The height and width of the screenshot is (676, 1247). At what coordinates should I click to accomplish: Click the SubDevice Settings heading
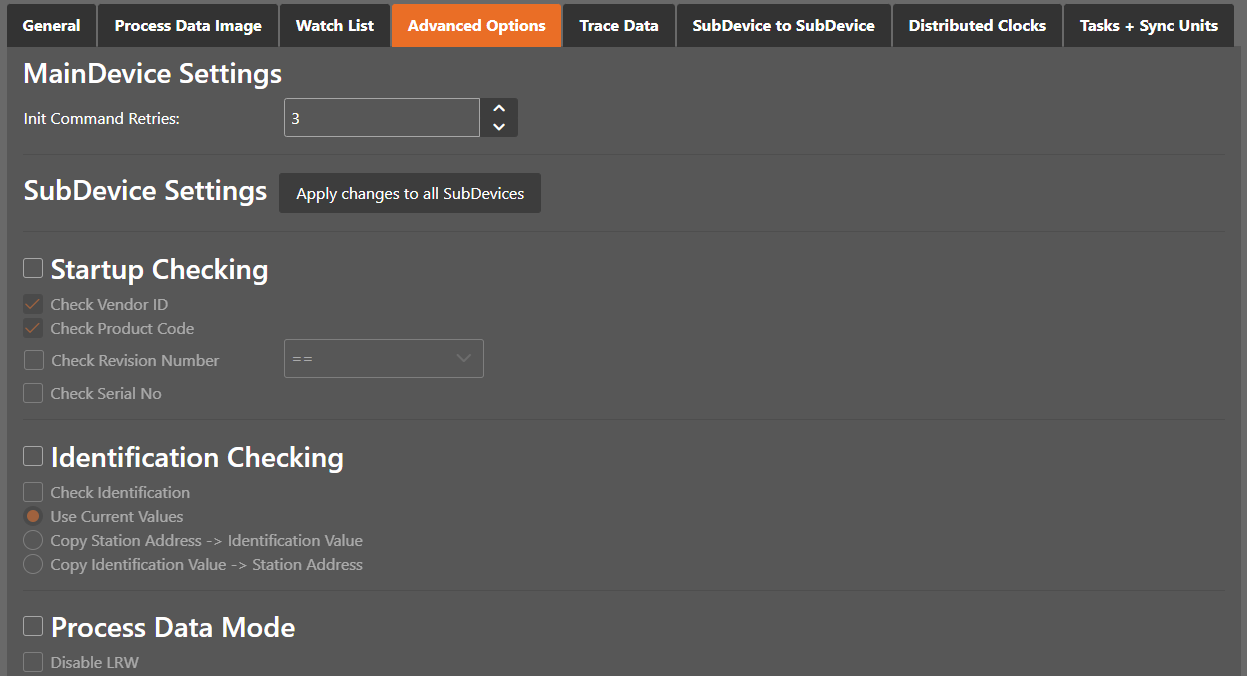pos(145,190)
